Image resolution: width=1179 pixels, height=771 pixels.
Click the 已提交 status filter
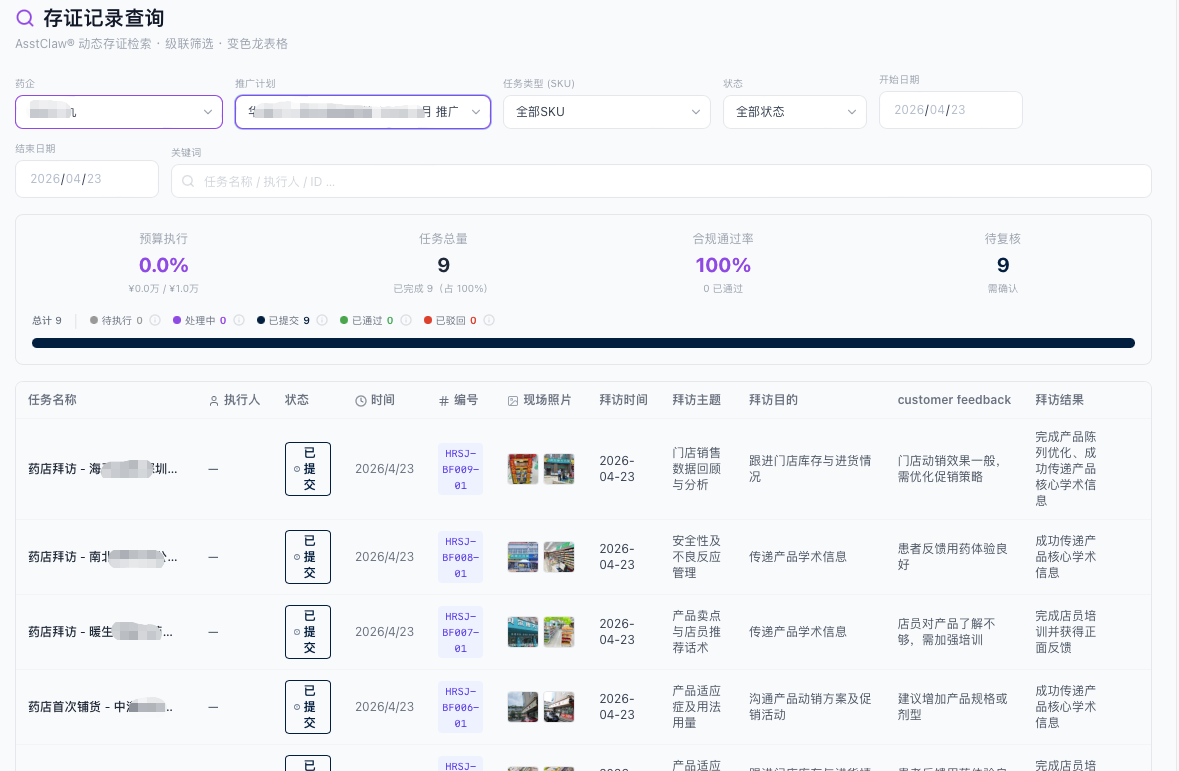[283, 320]
